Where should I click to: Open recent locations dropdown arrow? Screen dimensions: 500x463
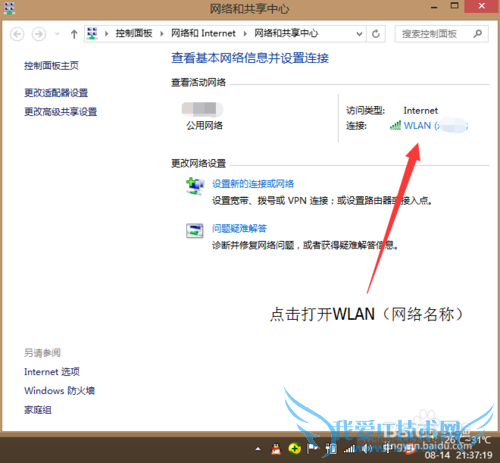[x=57, y=34]
